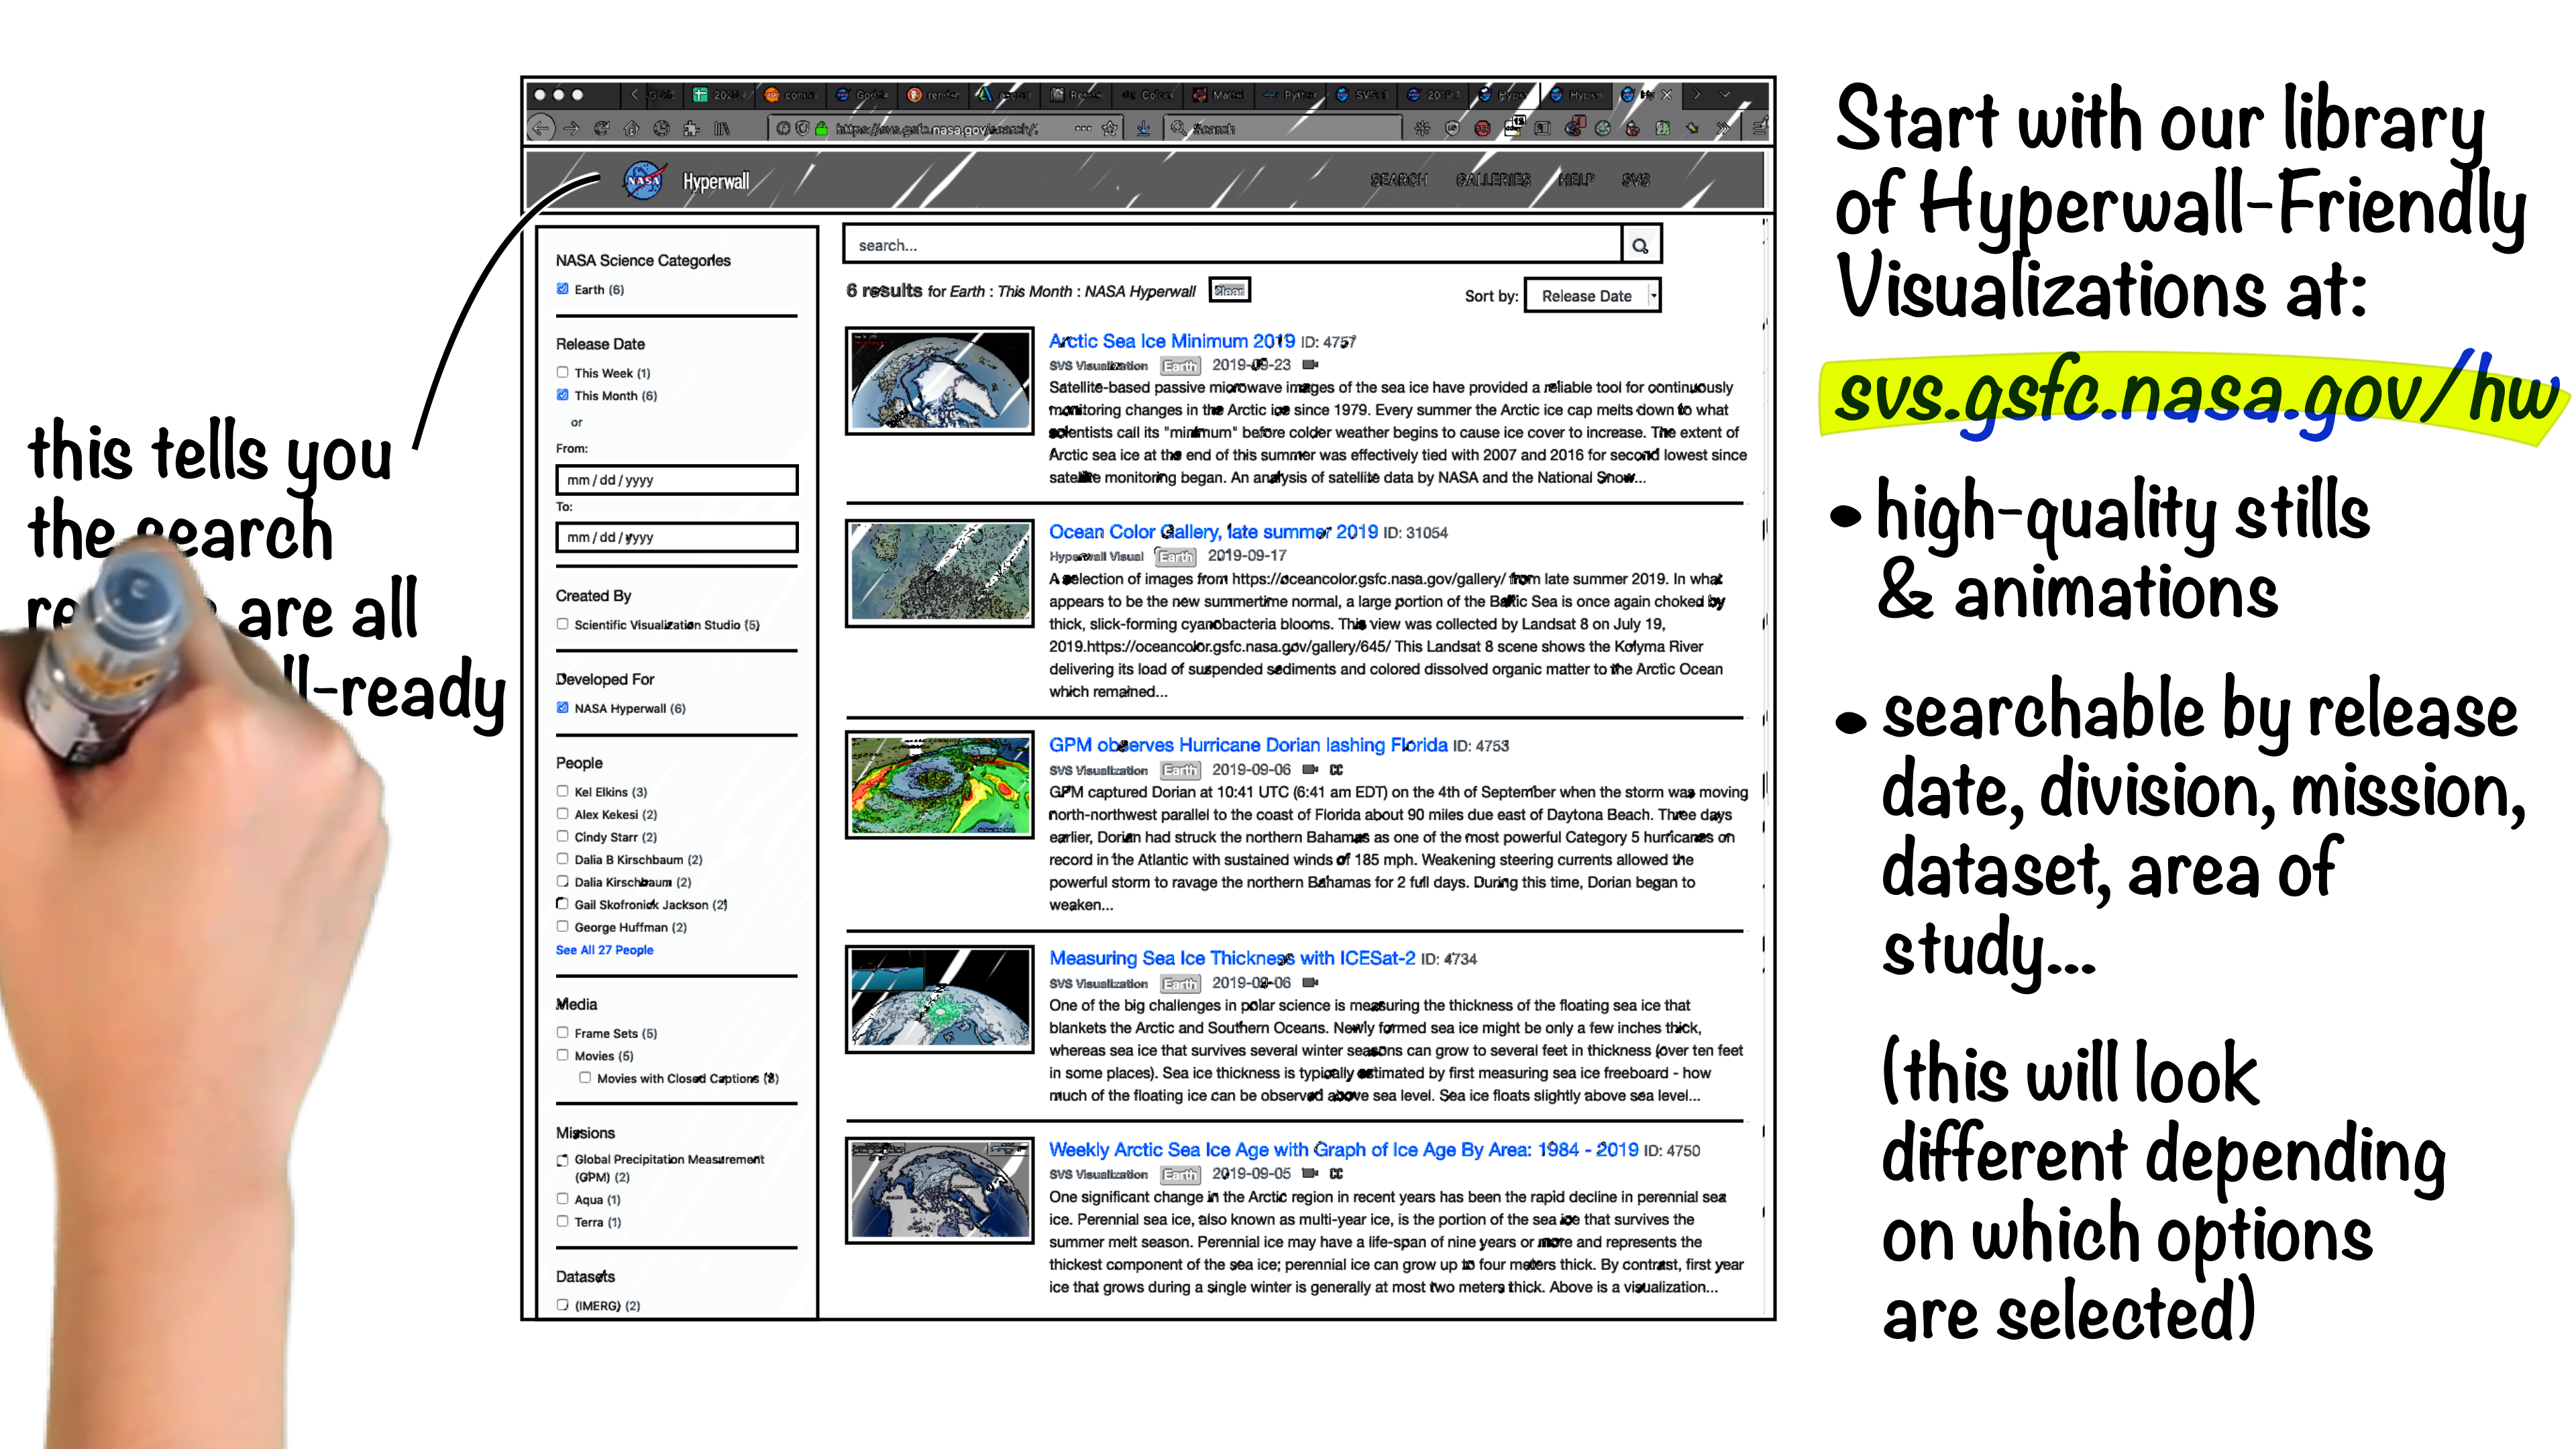Click the CC icon on Weekly Arctic Sea Ice Age result
The image size is (2576, 1449).
click(1337, 1174)
